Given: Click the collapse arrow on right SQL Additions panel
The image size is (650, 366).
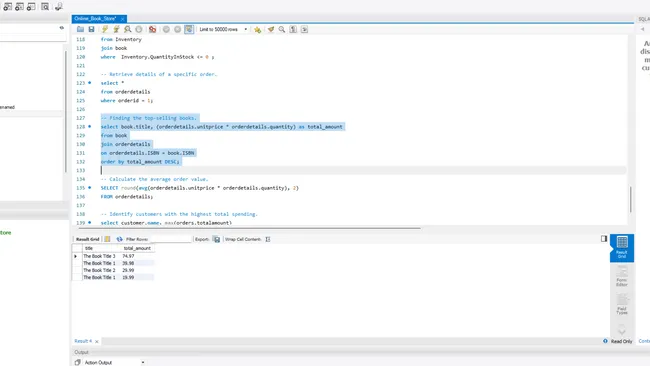Looking at the screenshot, I should (643, 29).
